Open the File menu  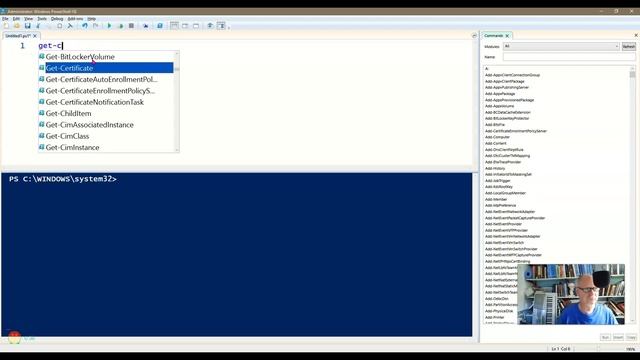[x=5, y=19]
